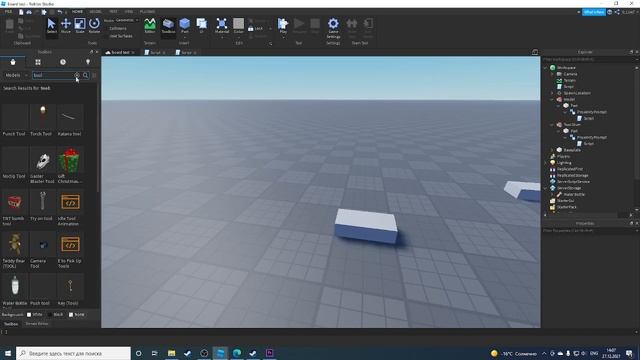This screenshot has width=640, height=360.
Task: Open the Toolbox Inventory grid tab
Action: tap(38, 62)
